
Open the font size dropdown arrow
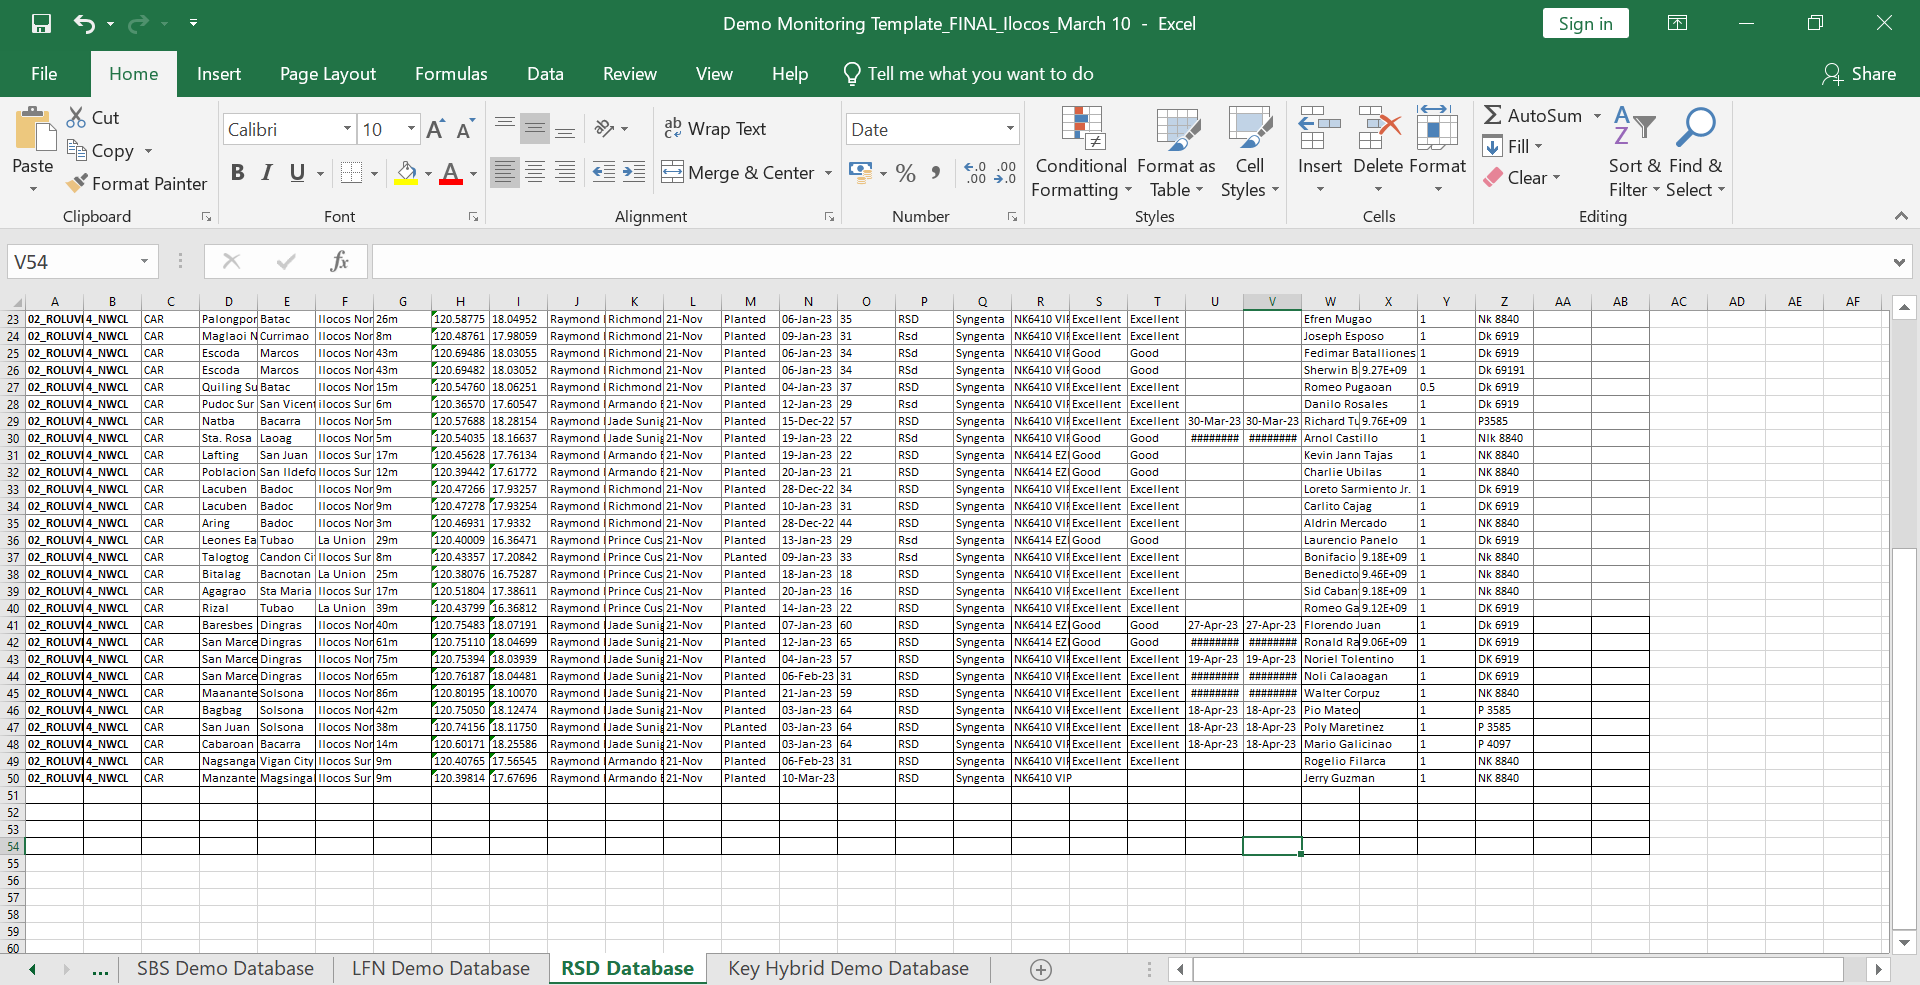(411, 129)
